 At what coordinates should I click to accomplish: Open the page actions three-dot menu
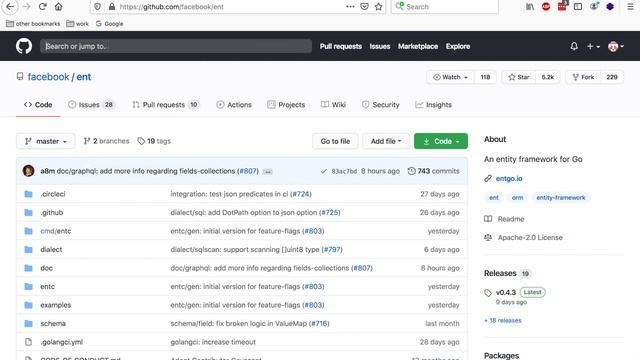350,7
